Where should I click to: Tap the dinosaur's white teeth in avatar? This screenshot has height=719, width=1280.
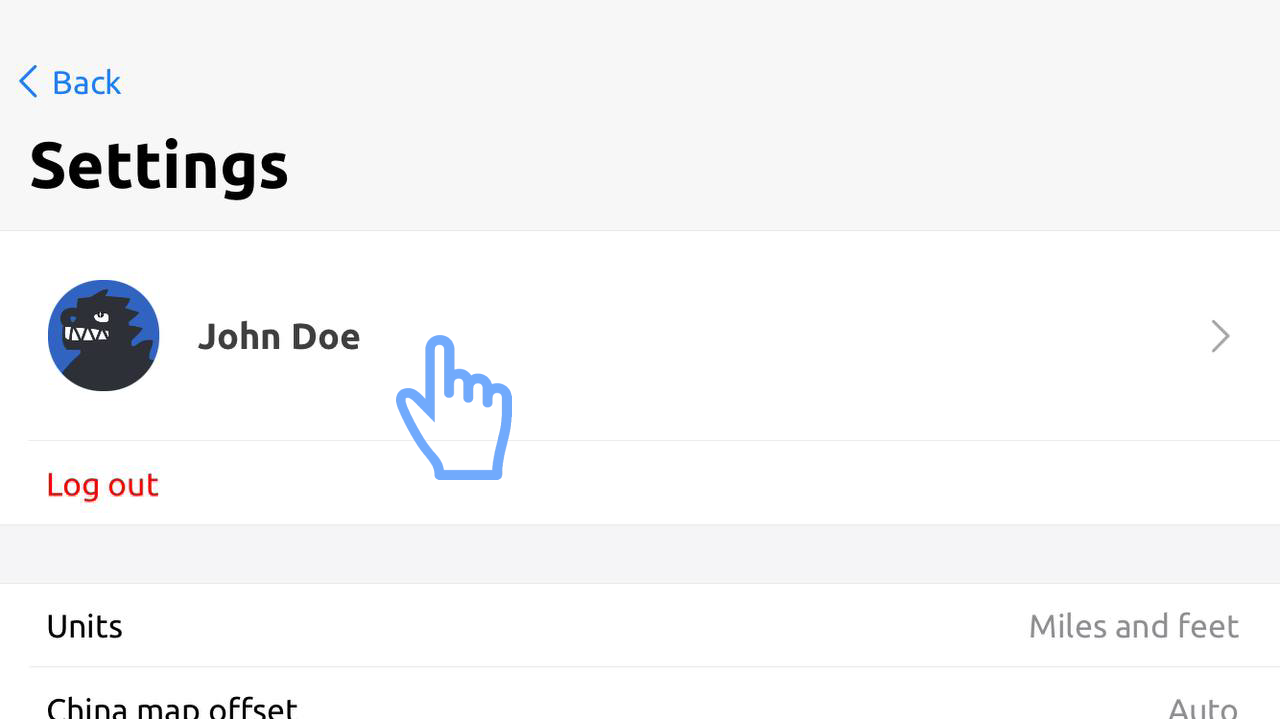(86, 333)
